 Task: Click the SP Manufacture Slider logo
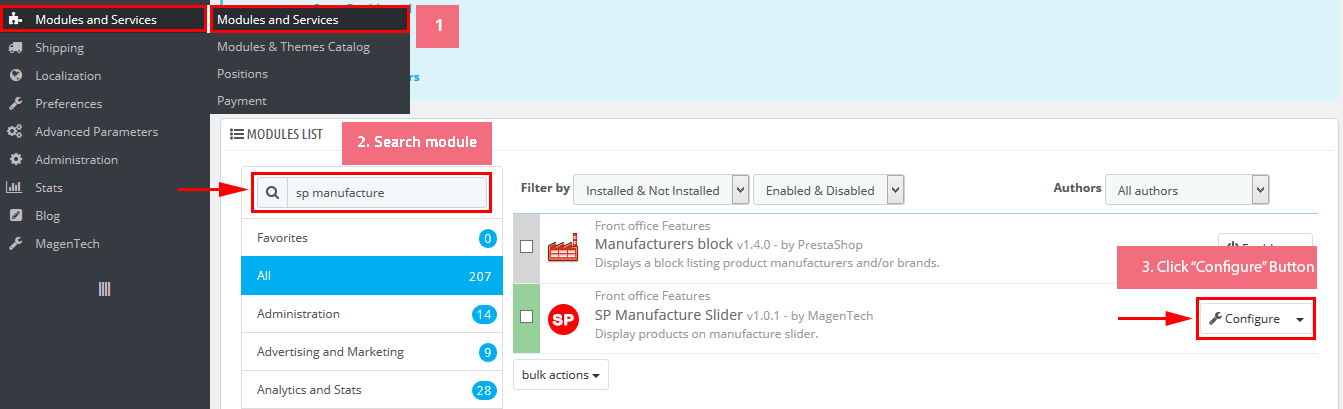click(564, 319)
